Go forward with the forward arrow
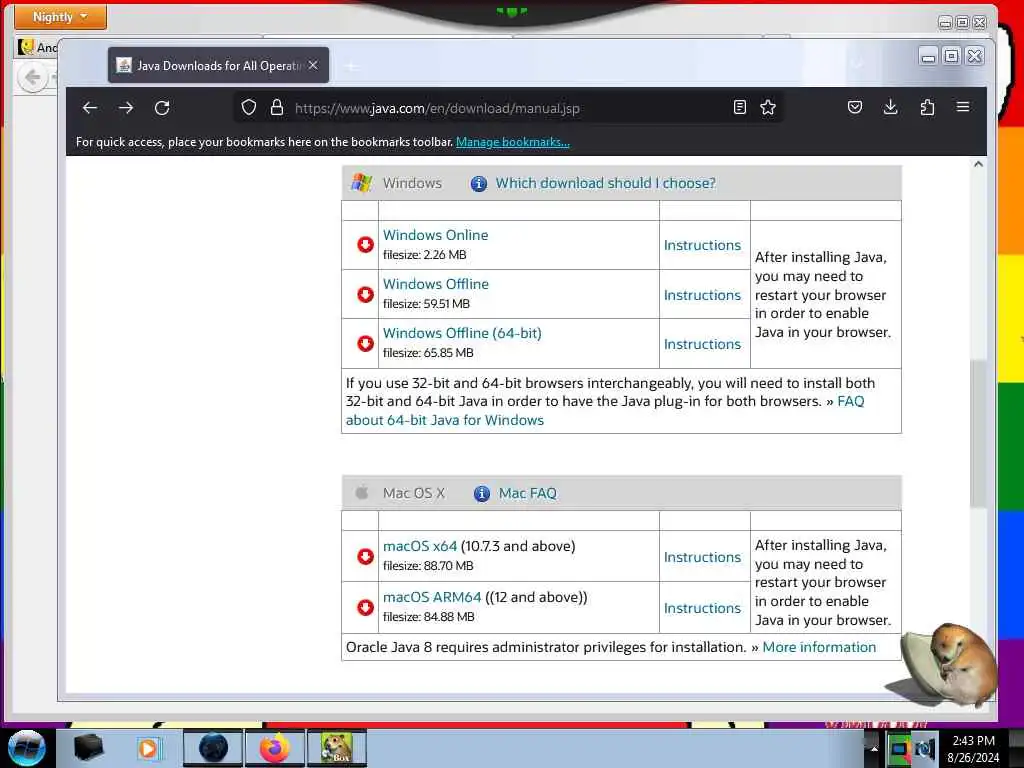 126,108
